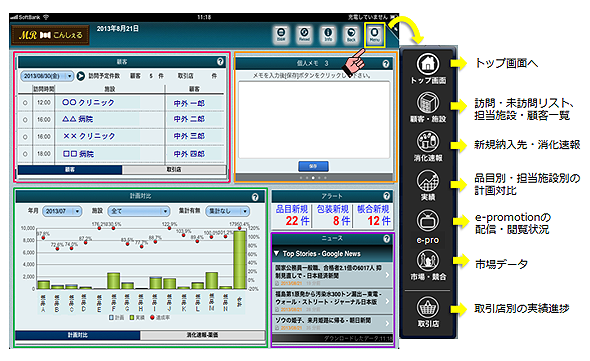Switch to the 消化速報-薬価 tab below chart
The image size is (590, 361).
tap(202, 335)
